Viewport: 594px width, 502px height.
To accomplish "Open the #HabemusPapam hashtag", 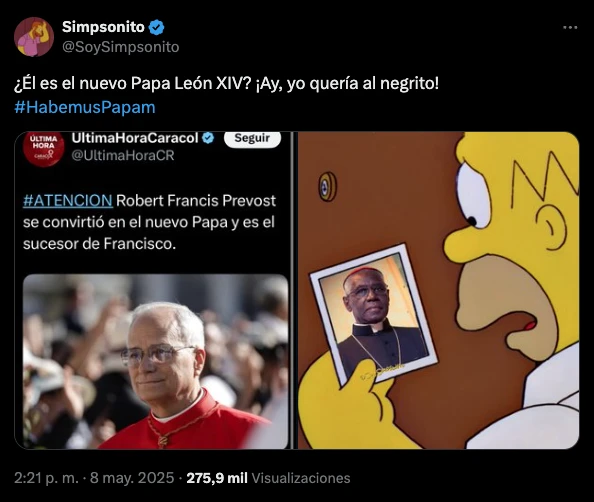I will pos(85,107).
